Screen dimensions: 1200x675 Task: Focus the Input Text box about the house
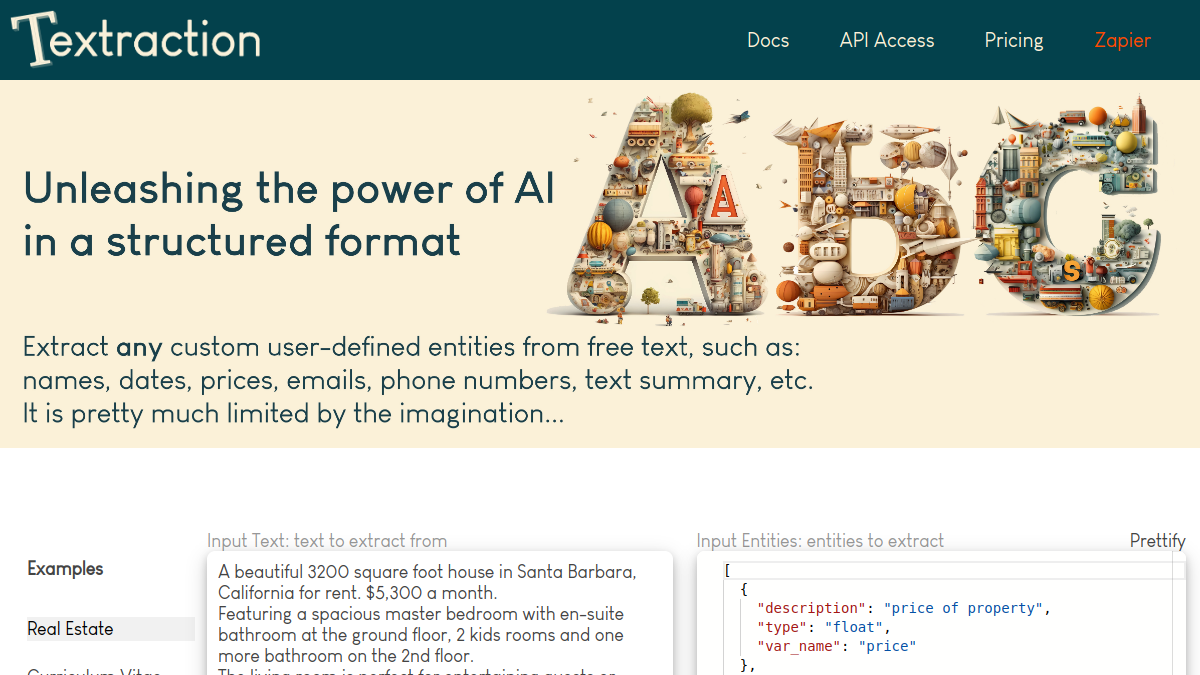pos(440,613)
